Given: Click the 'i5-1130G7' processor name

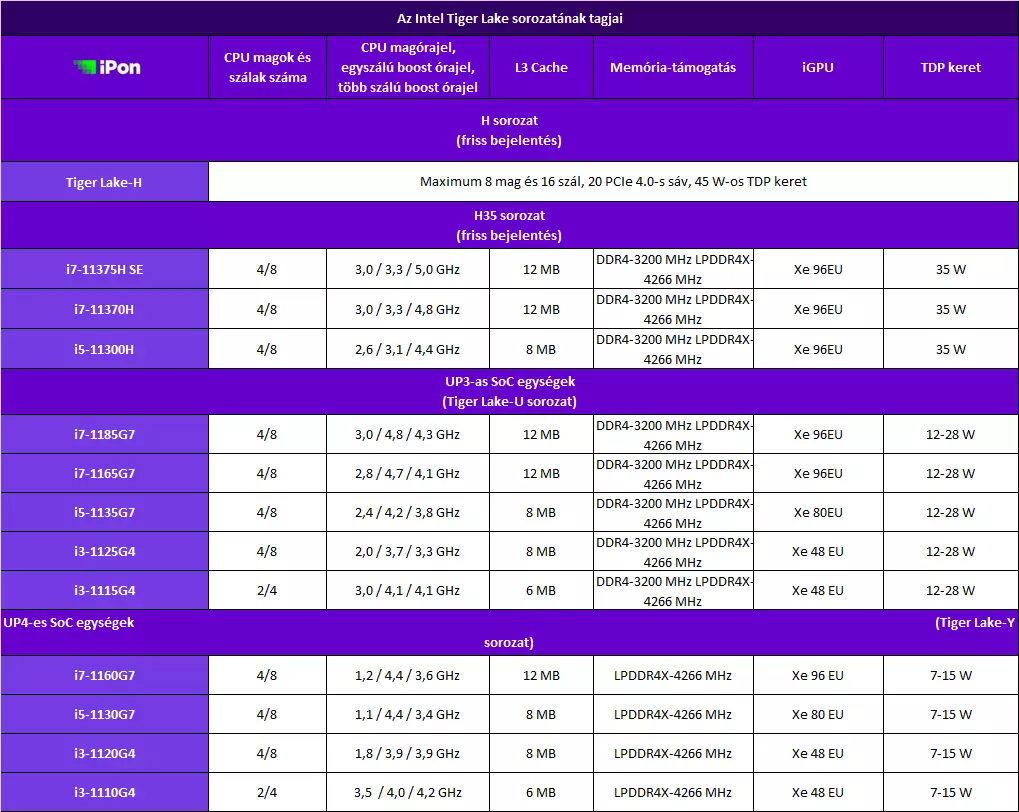Looking at the screenshot, I should (x=104, y=714).
